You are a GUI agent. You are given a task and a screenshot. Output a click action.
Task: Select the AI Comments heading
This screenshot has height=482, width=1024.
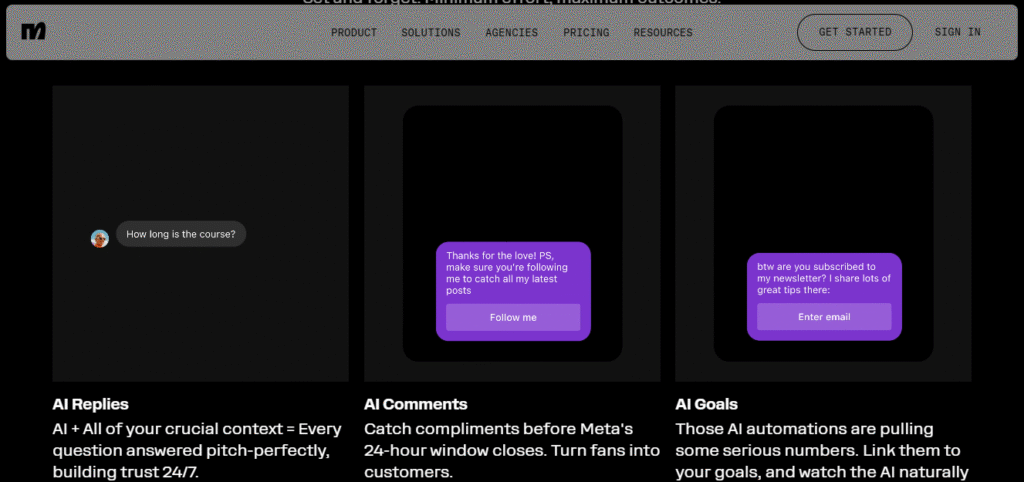pos(416,405)
